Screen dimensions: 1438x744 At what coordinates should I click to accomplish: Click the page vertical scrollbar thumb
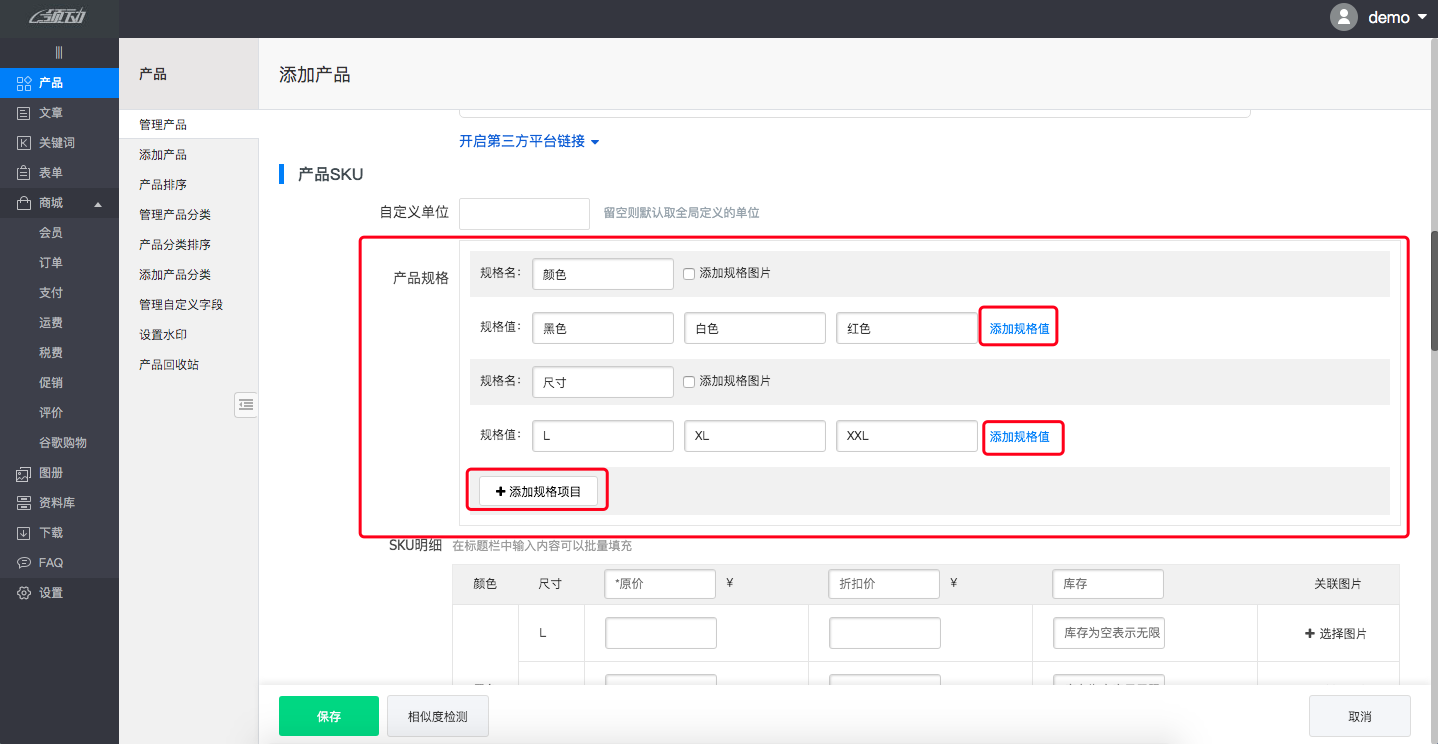click(x=1433, y=290)
